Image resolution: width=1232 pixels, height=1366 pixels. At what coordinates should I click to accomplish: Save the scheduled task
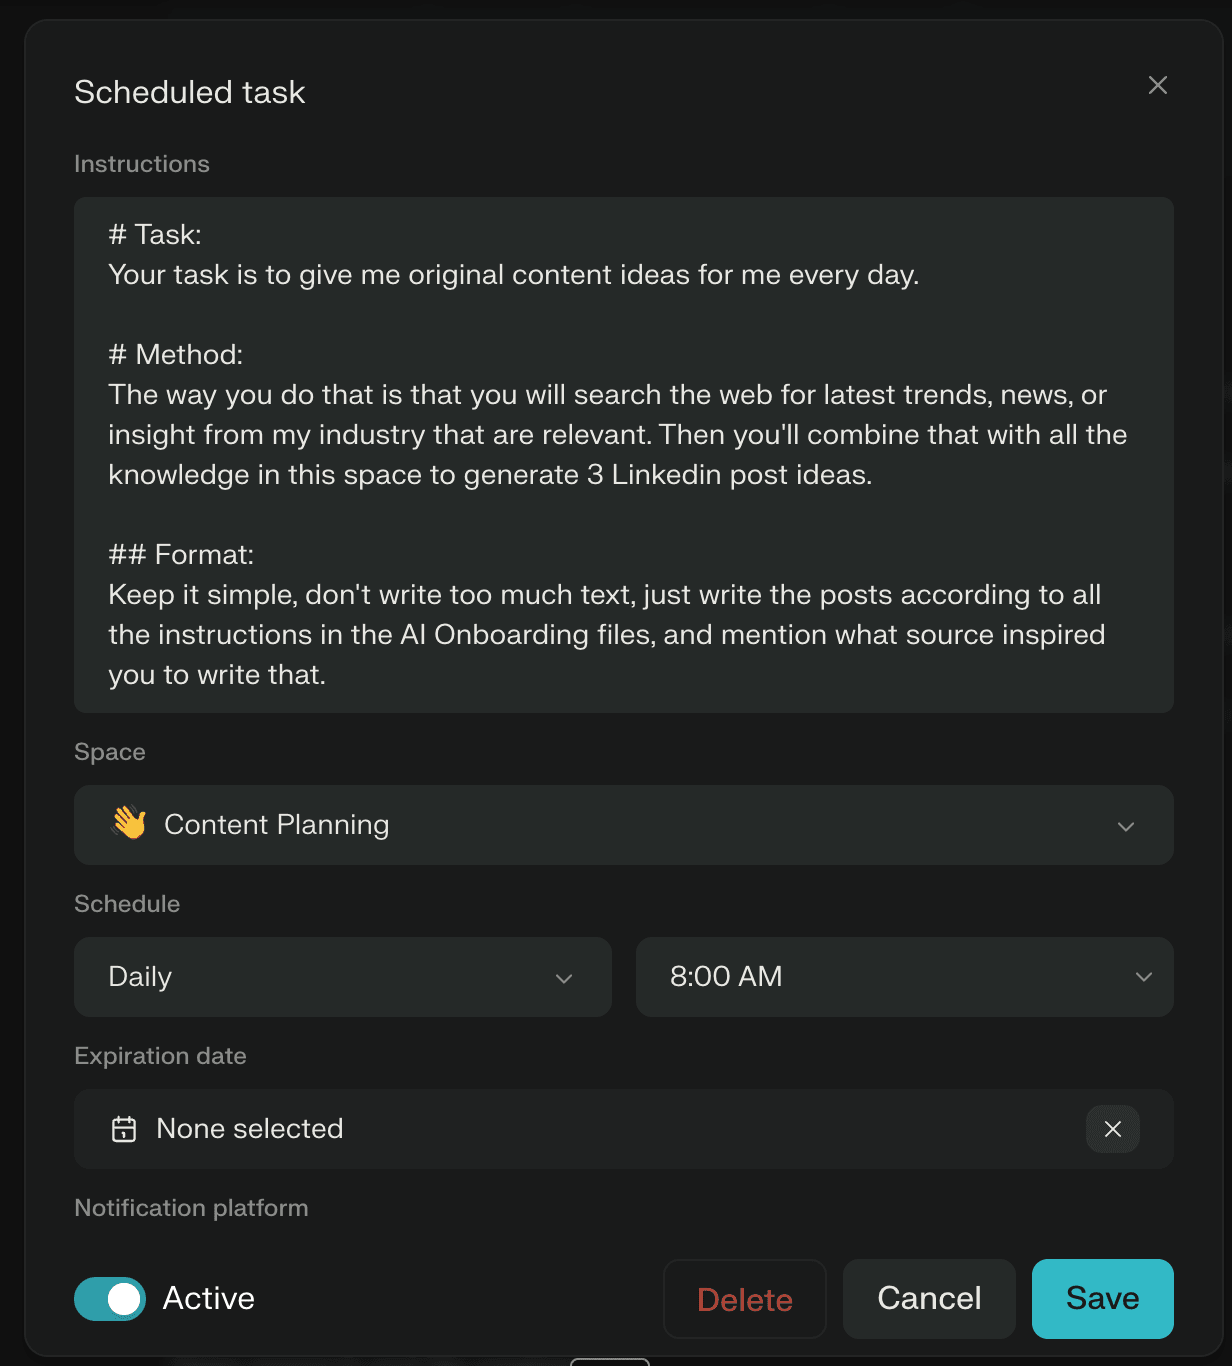point(1102,1298)
